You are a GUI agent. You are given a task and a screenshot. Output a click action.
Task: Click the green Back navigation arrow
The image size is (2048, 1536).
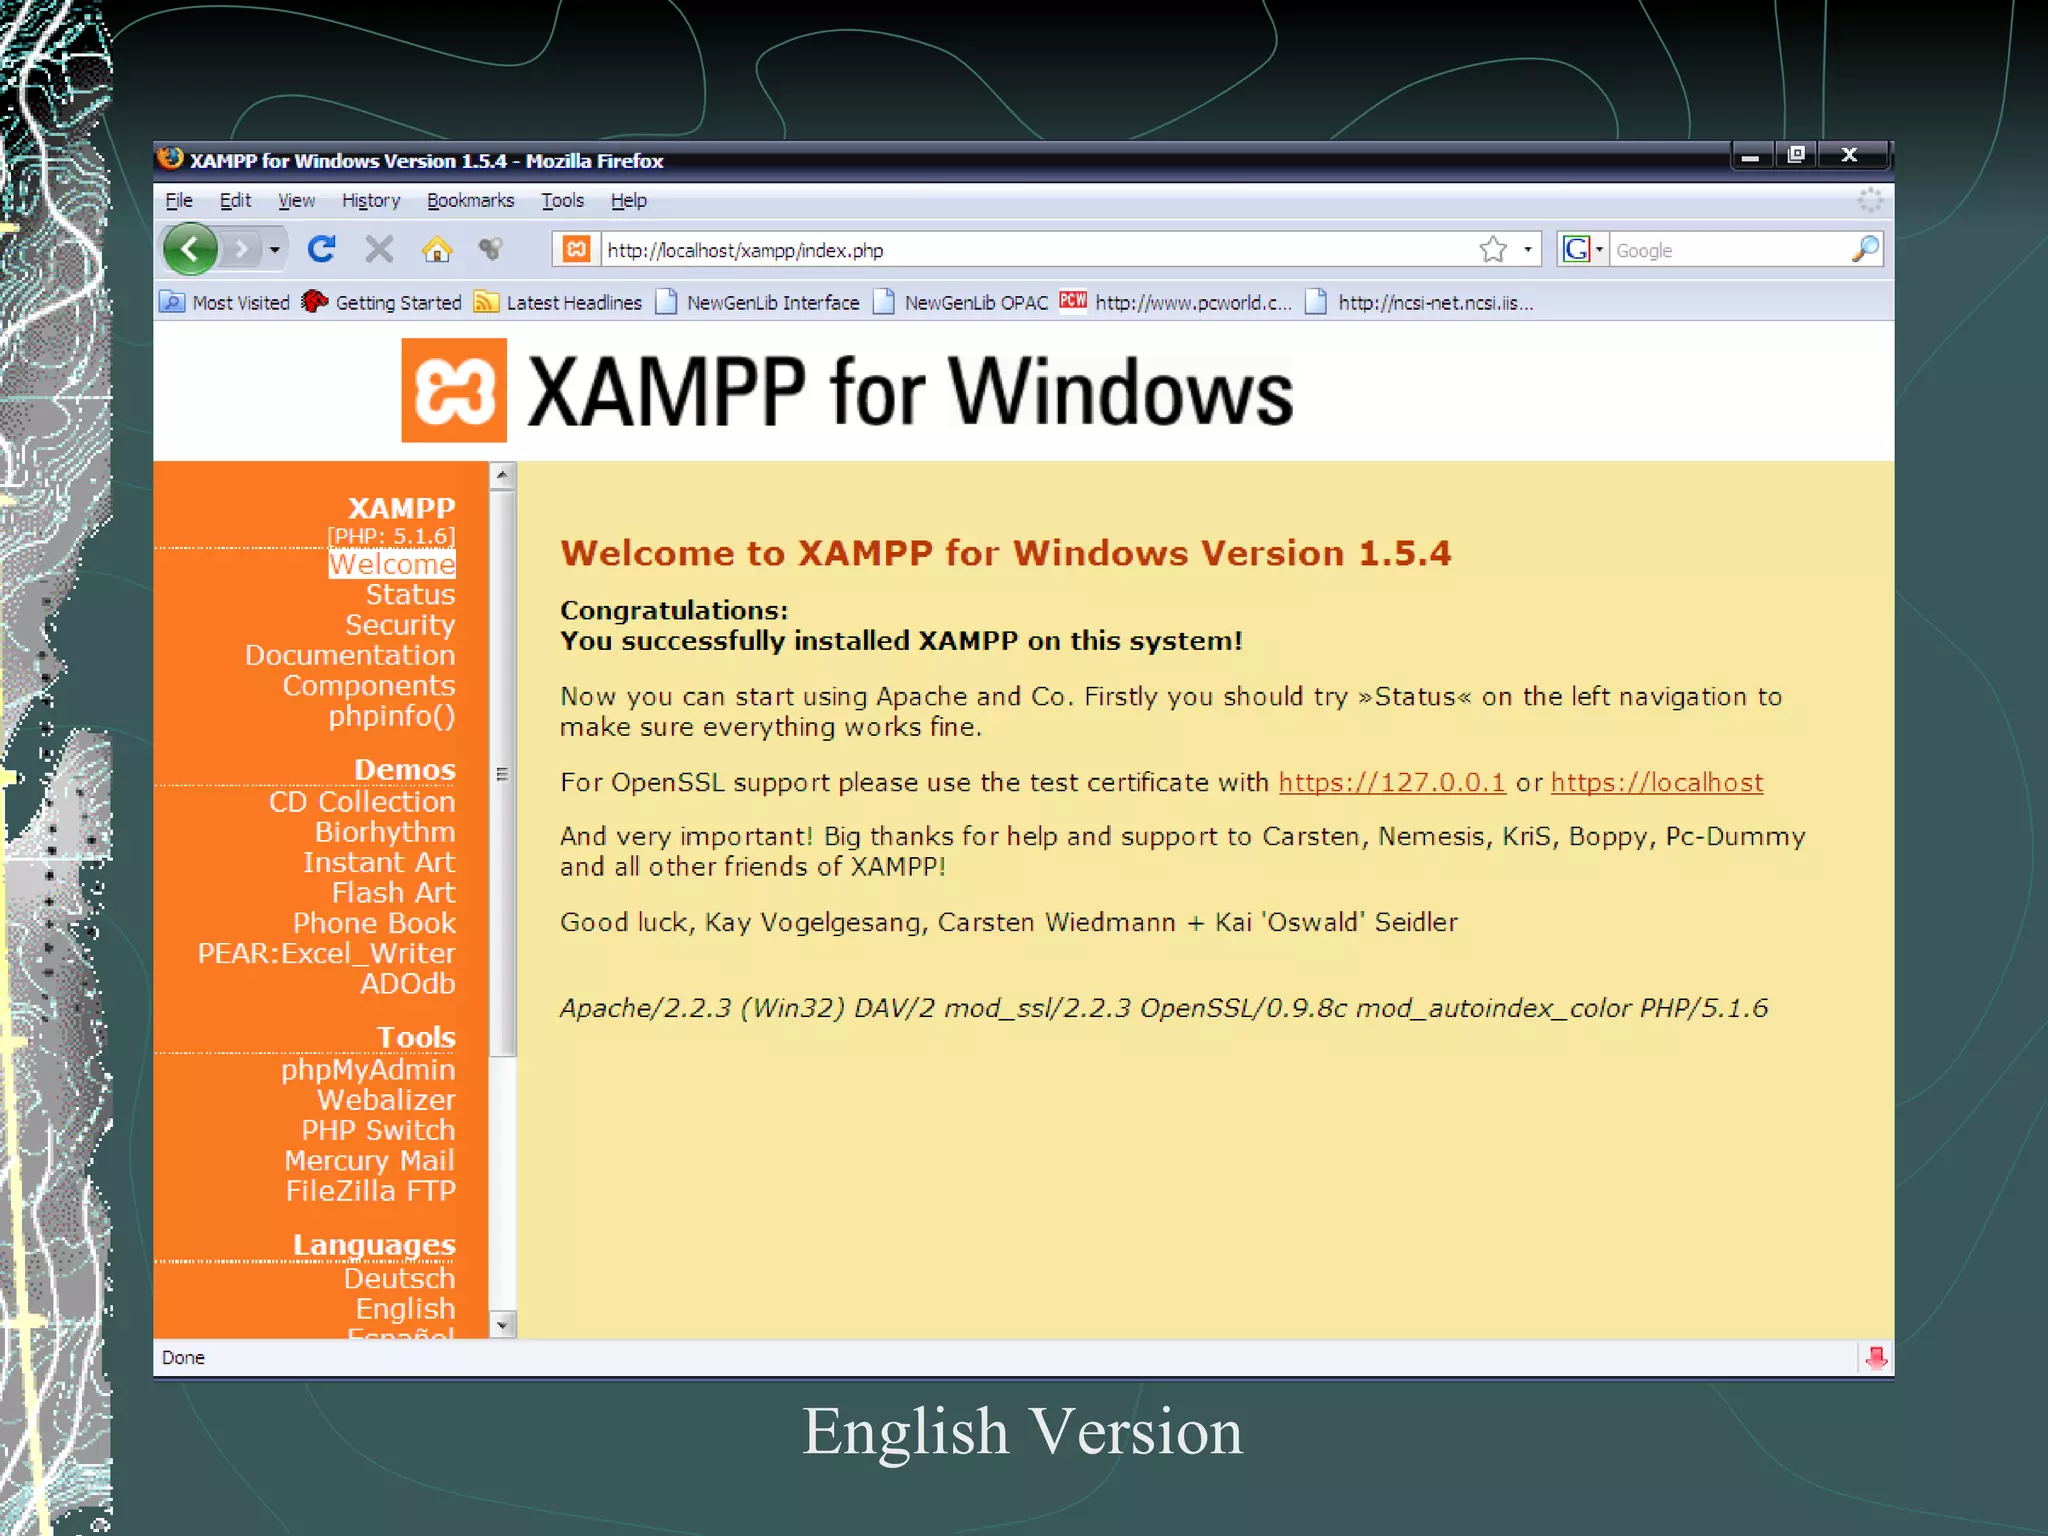[190, 249]
